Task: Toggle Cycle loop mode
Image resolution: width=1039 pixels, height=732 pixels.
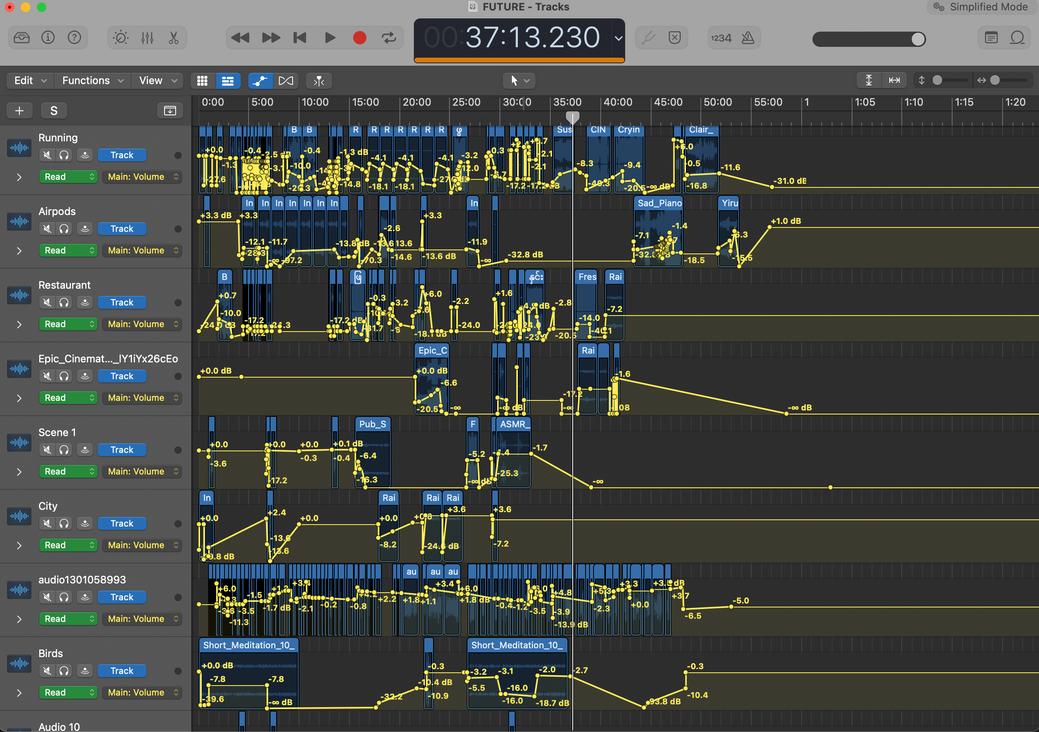Action: pyautogui.click(x=389, y=38)
